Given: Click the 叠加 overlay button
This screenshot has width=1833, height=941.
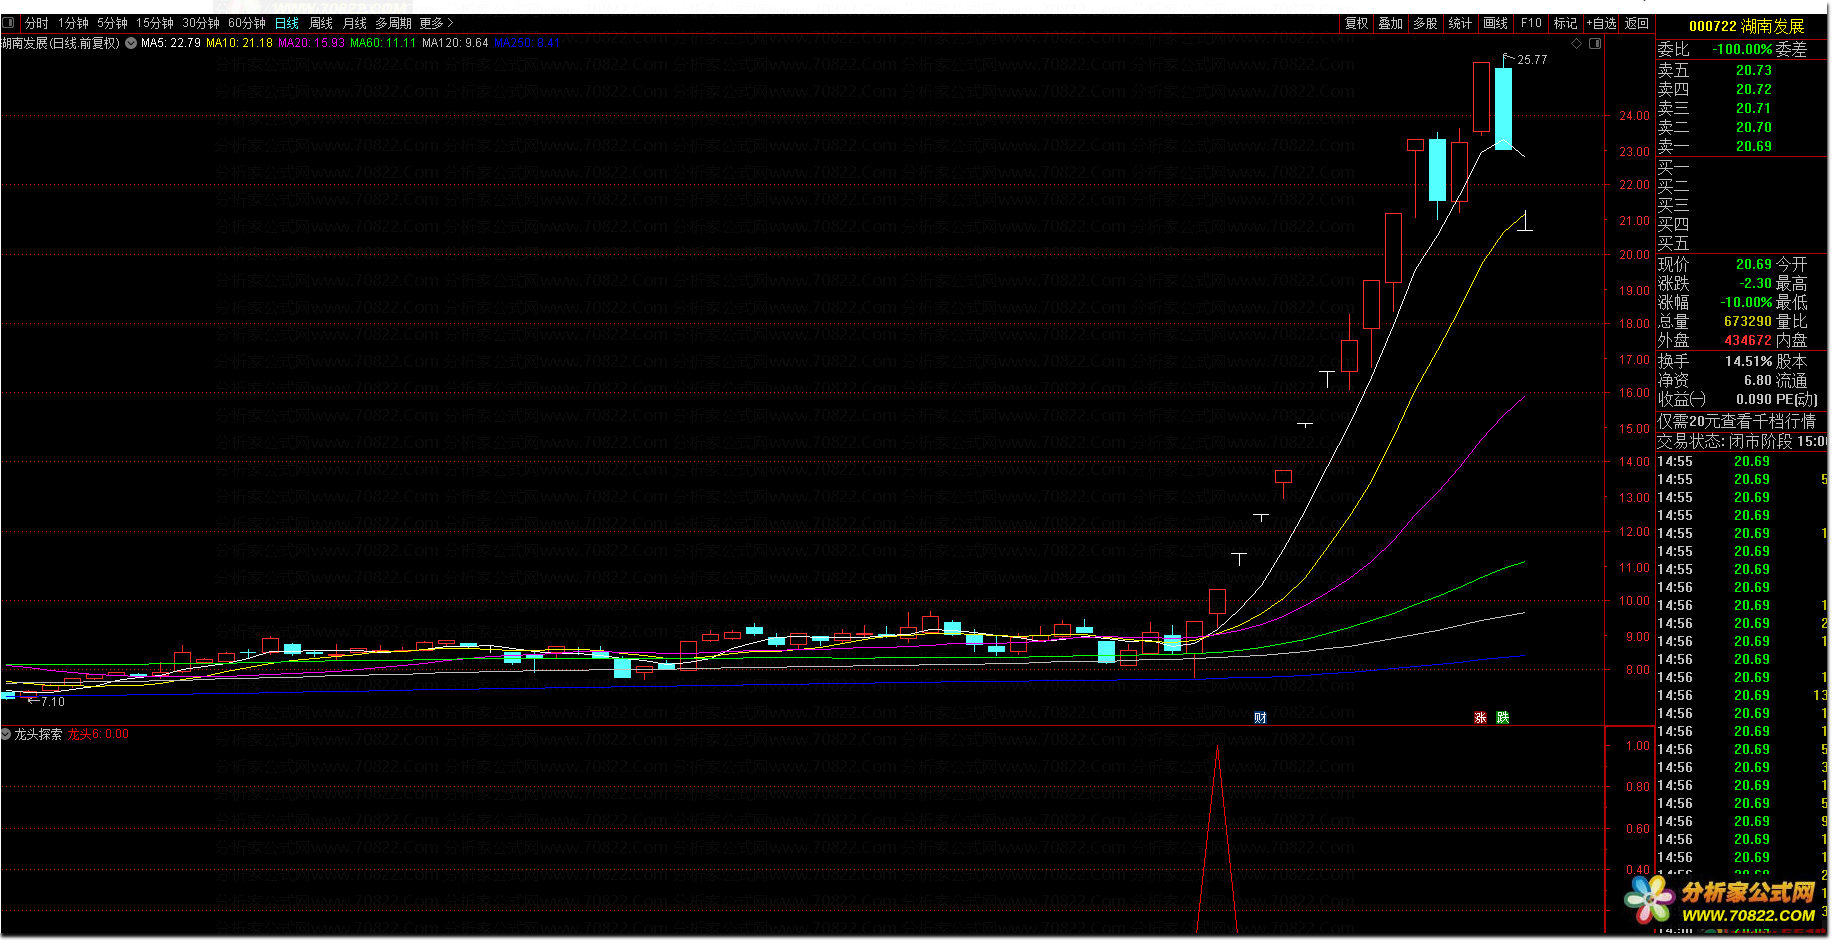Looking at the screenshot, I should pyautogui.click(x=1390, y=23).
